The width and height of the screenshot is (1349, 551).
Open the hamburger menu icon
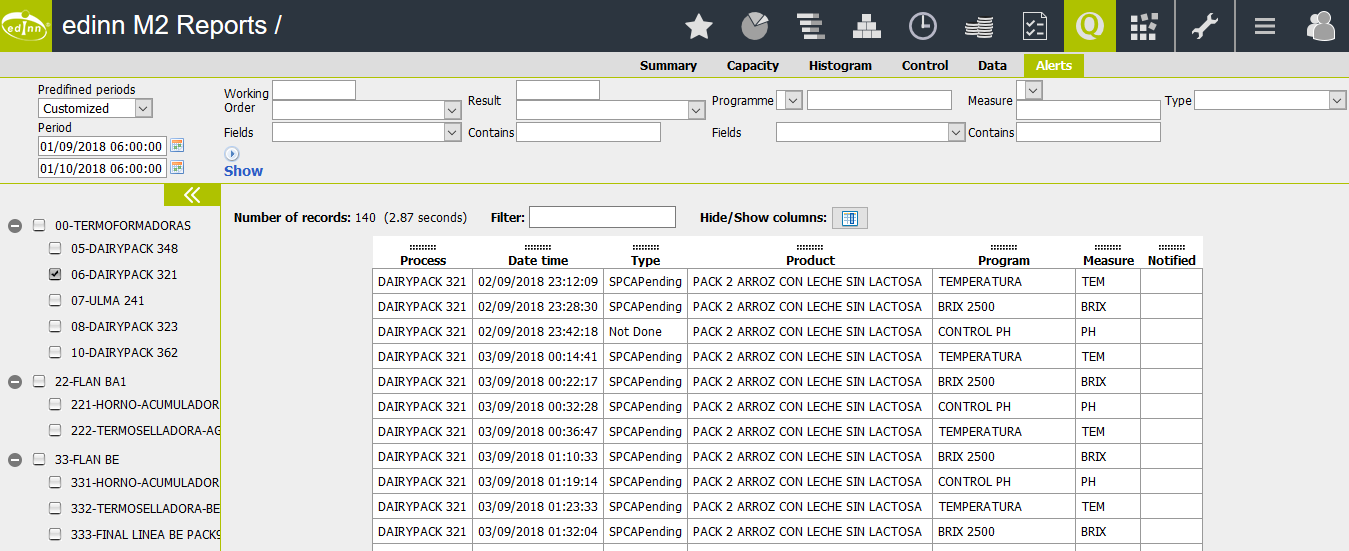click(x=1265, y=26)
